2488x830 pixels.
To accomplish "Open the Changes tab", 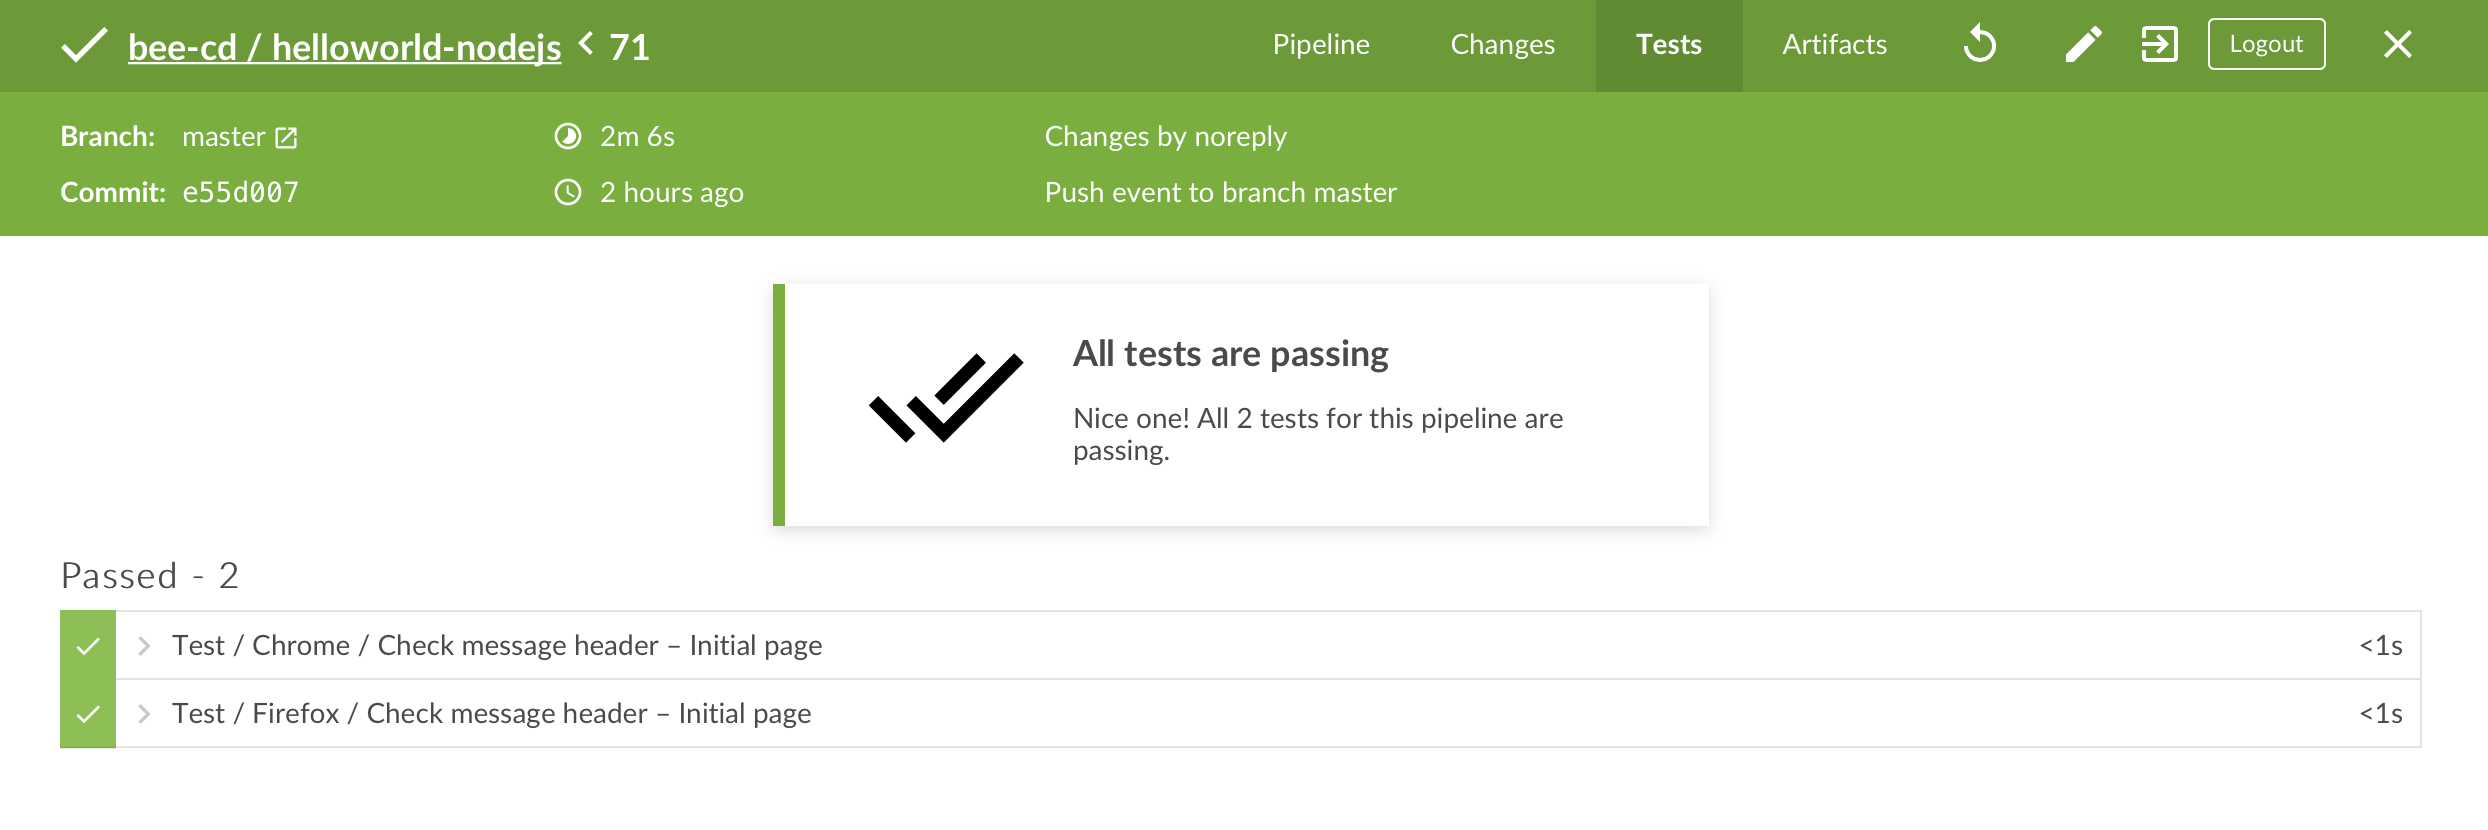I will pyautogui.click(x=1502, y=45).
